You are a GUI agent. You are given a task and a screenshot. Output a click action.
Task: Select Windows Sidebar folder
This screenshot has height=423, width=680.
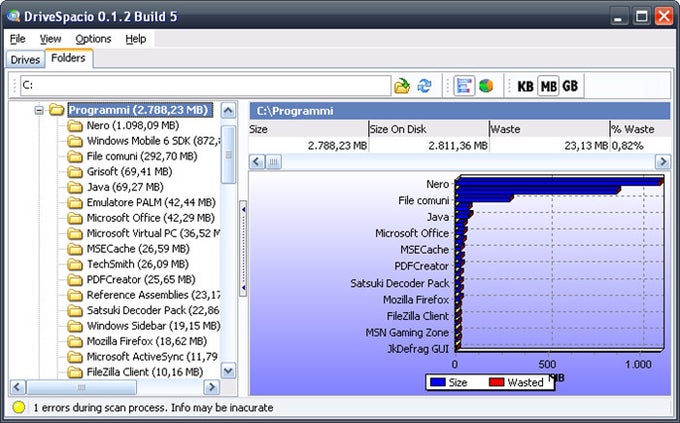coord(154,326)
